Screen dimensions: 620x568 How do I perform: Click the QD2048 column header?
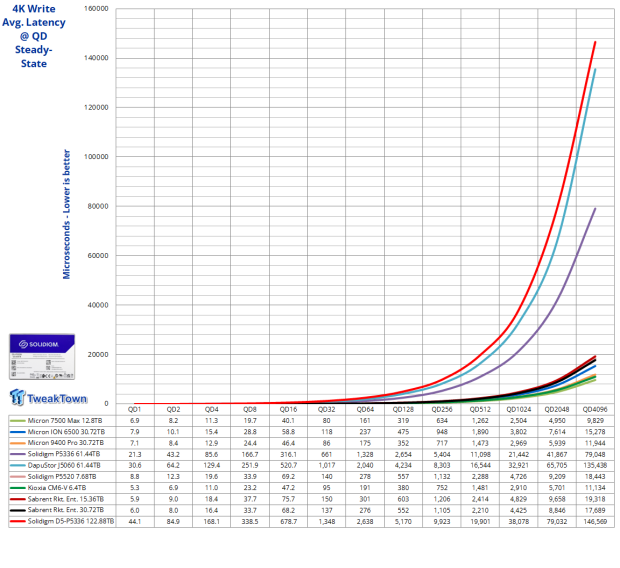[557, 409]
